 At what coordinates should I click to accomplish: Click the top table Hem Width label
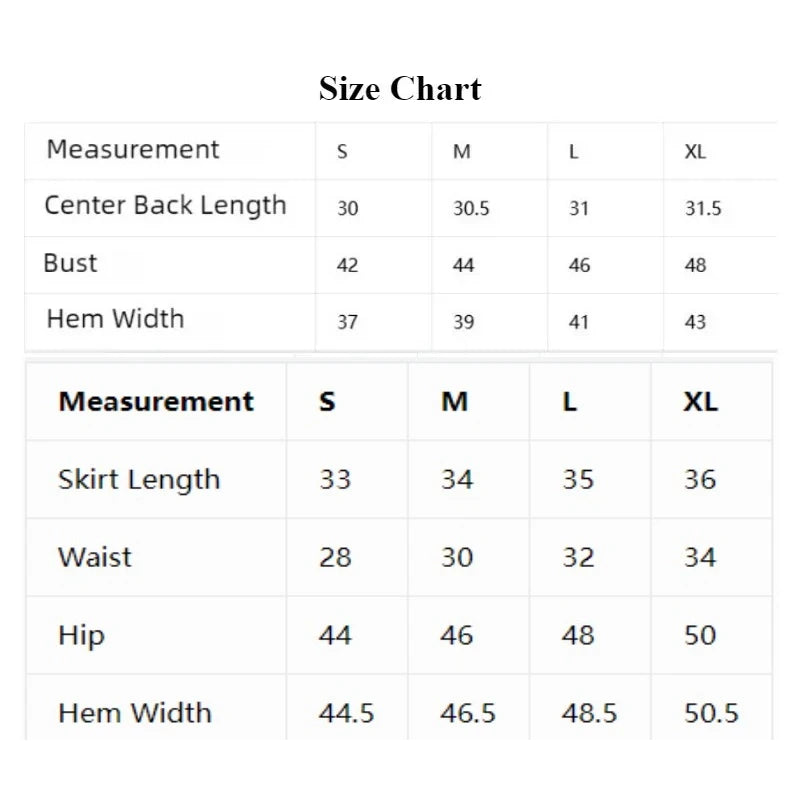(115, 319)
